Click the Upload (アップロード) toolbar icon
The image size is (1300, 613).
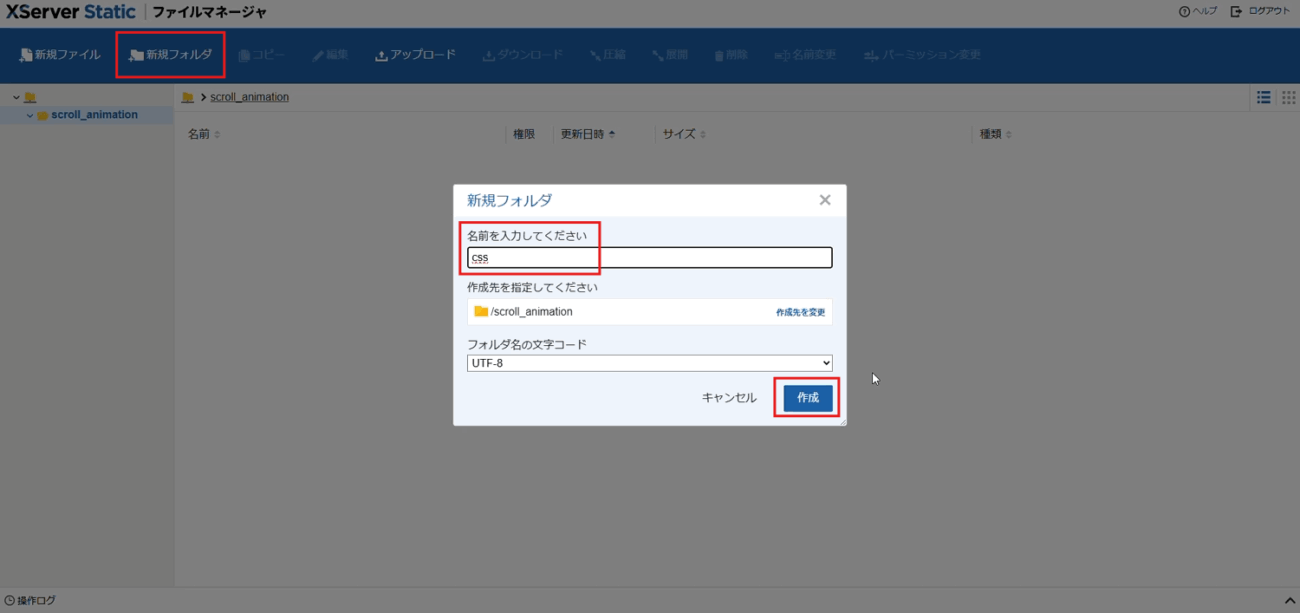point(381,56)
